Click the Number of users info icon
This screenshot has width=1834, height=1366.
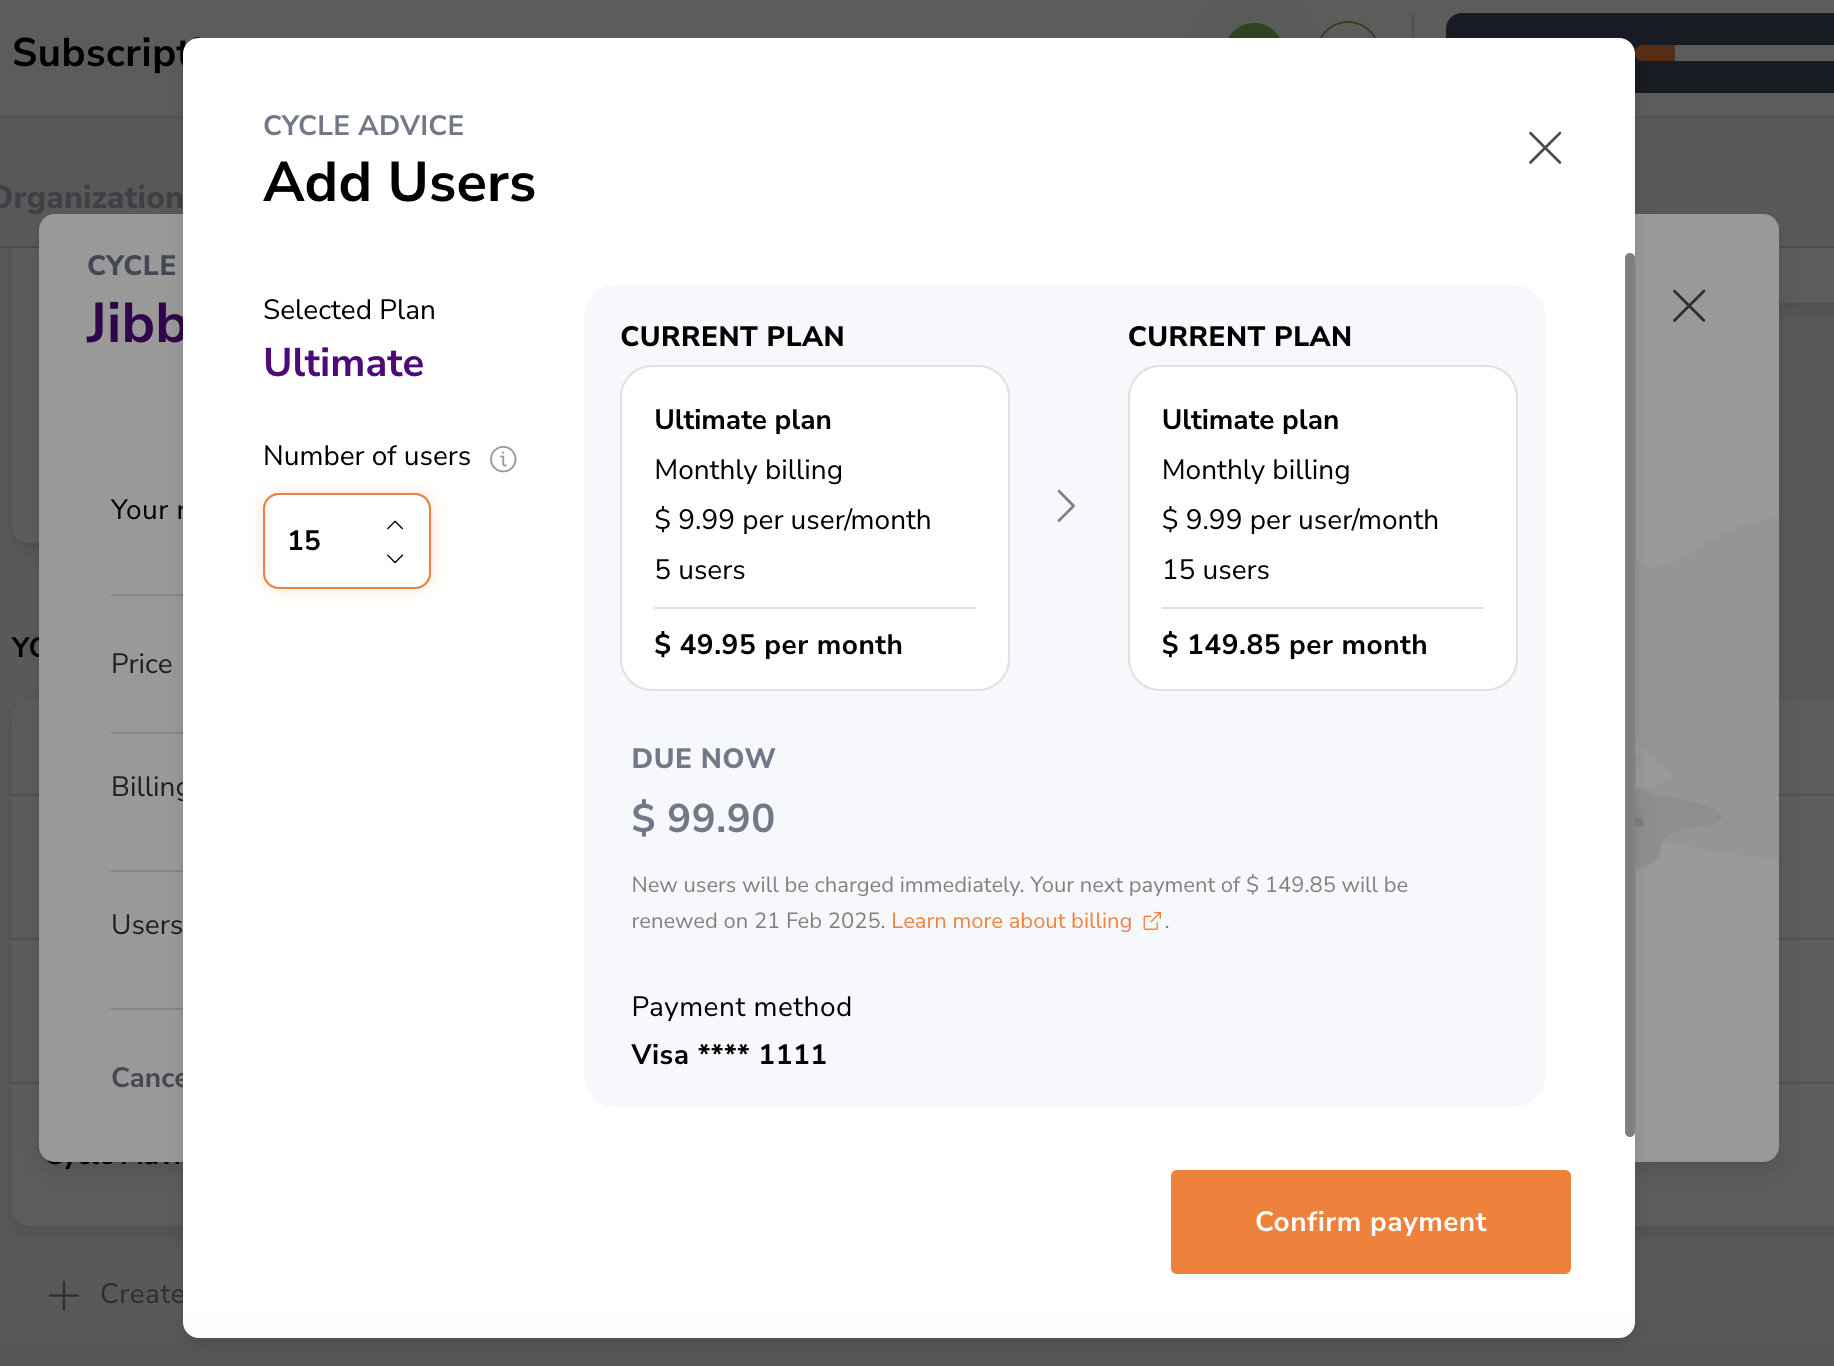point(503,459)
